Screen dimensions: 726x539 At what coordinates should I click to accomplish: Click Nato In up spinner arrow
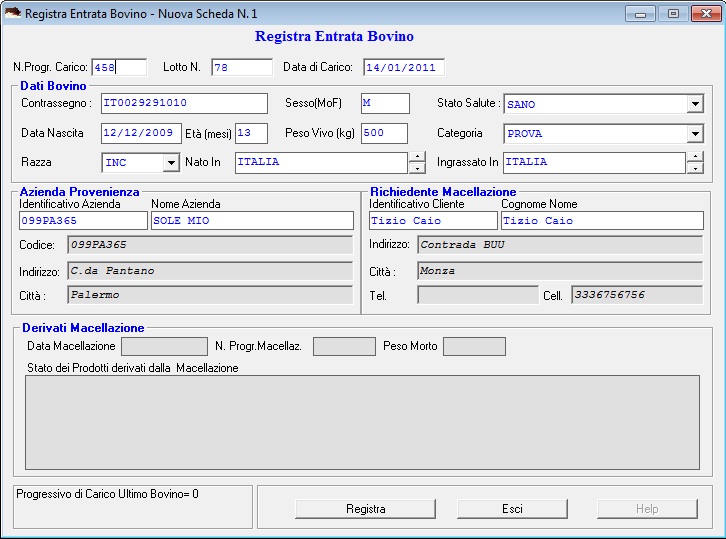point(417,157)
